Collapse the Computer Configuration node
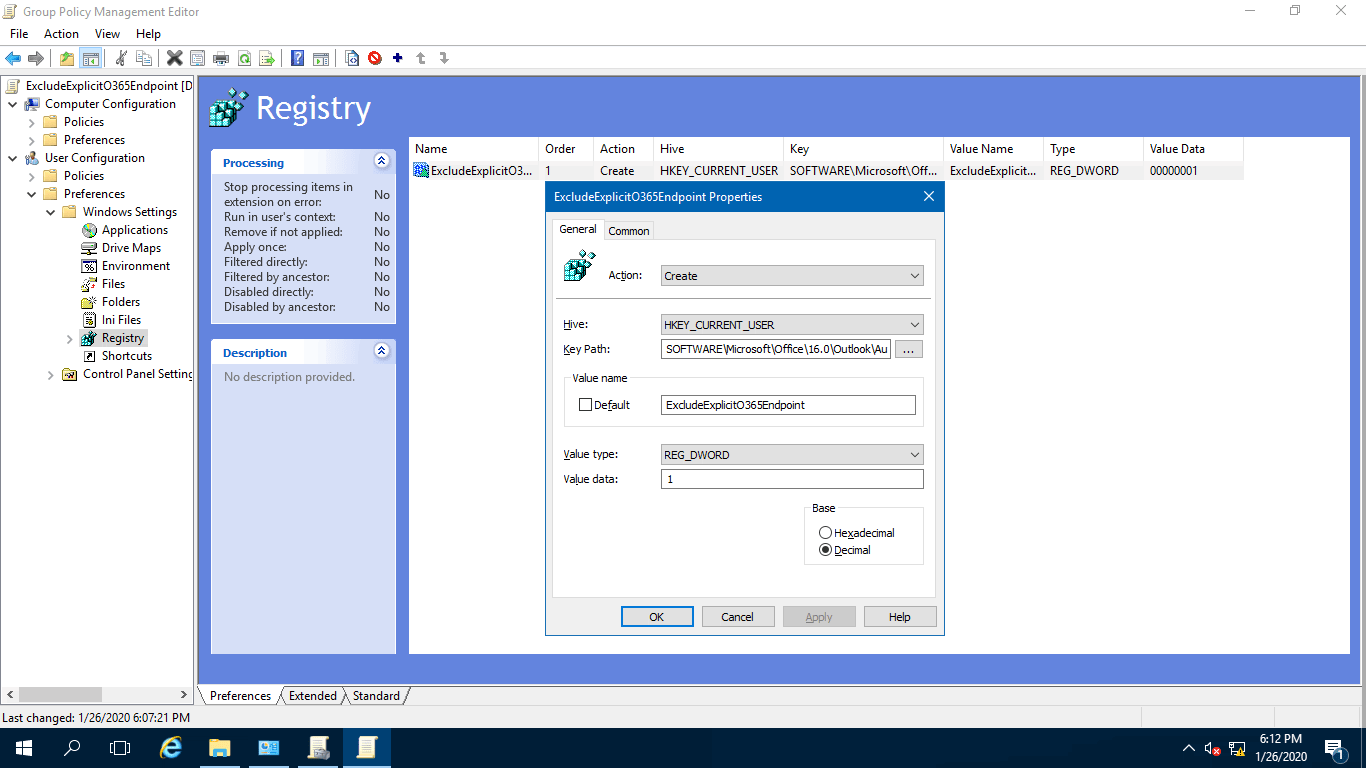This screenshot has height=768, width=1366. tap(12, 104)
